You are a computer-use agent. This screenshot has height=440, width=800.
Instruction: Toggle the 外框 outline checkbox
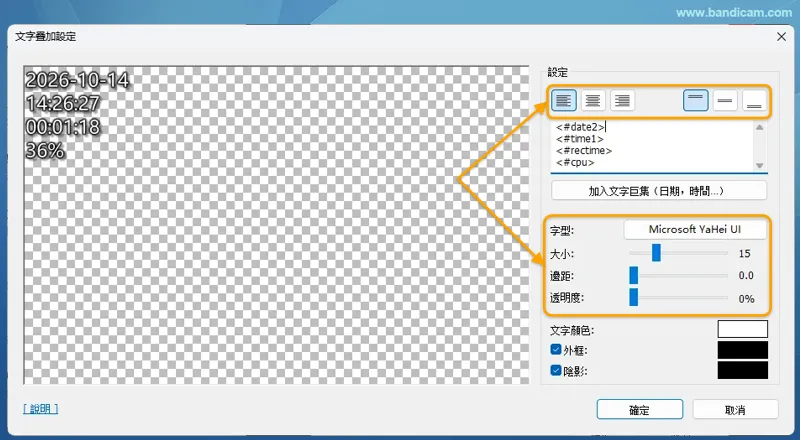click(x=556, y=350)
